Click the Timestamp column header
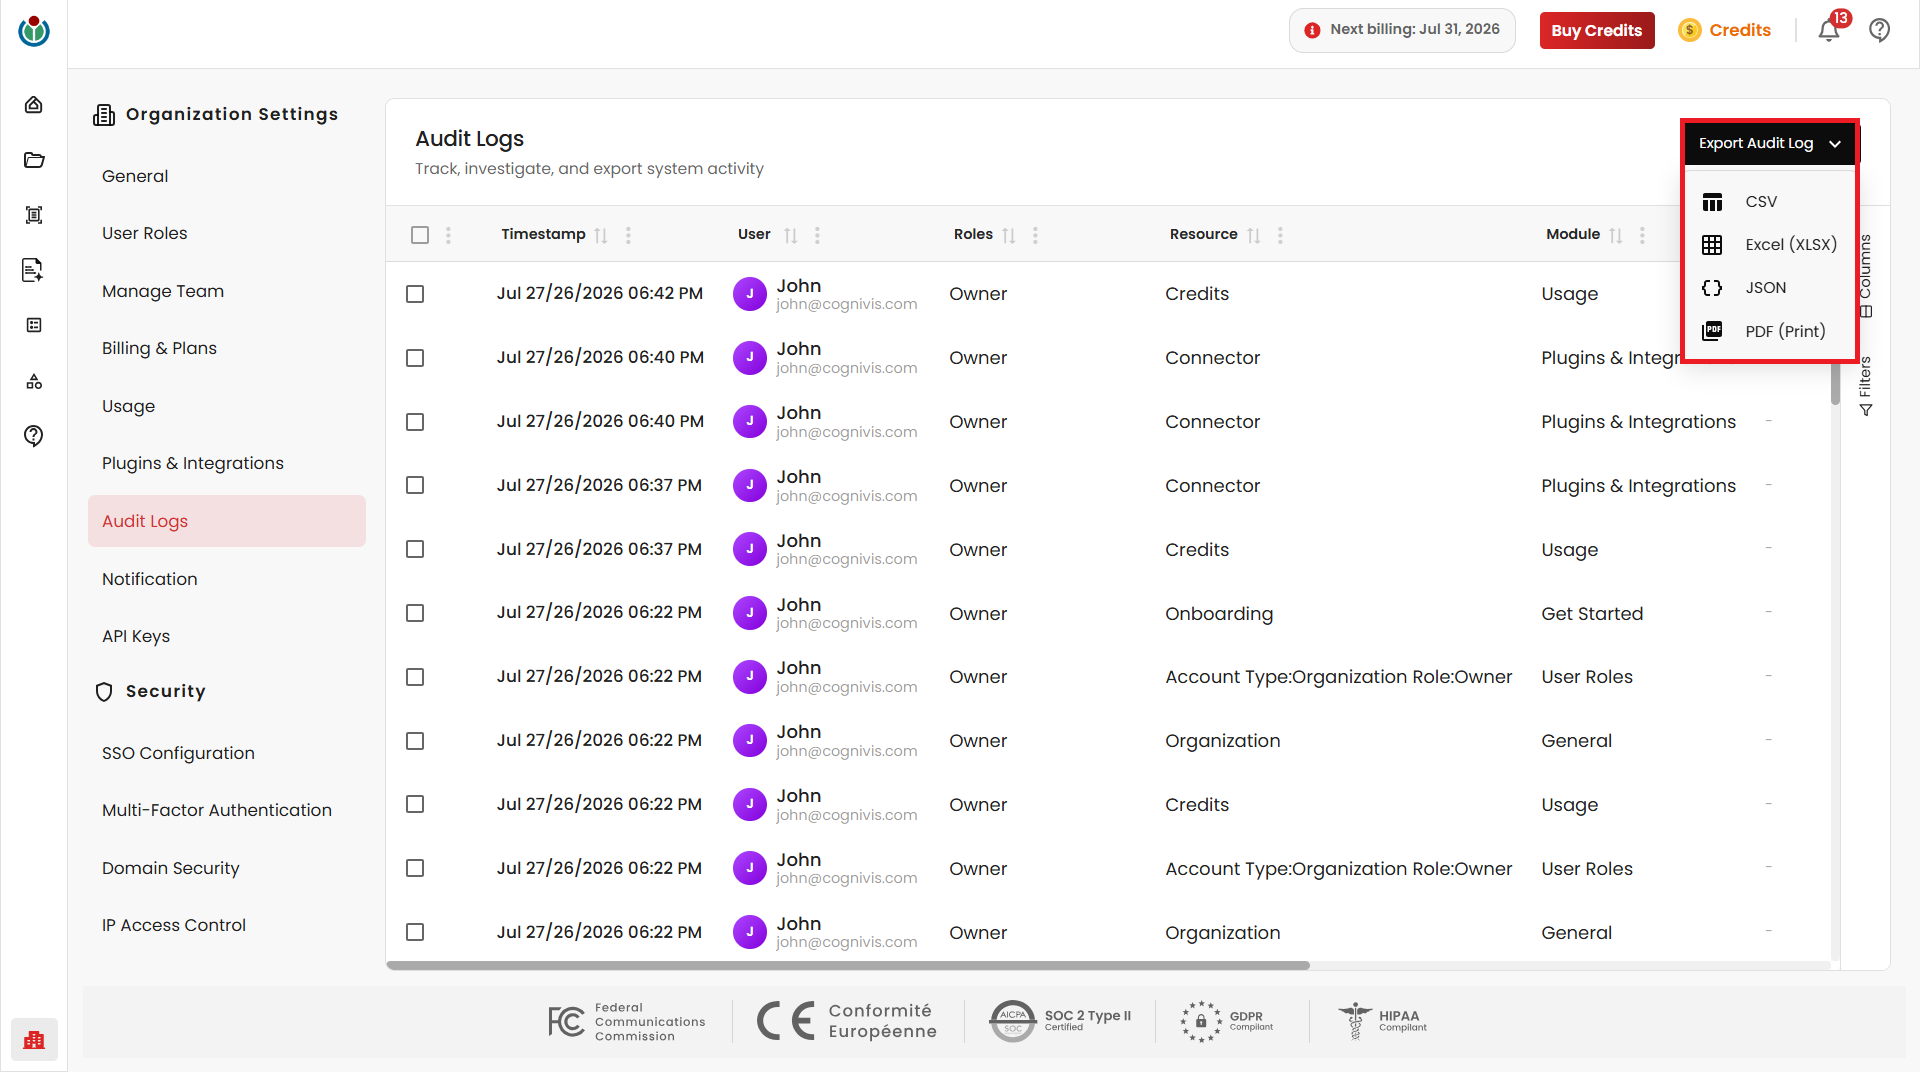The height and width of the screenshot is (1072, 1920). click(x=543, y=234)
